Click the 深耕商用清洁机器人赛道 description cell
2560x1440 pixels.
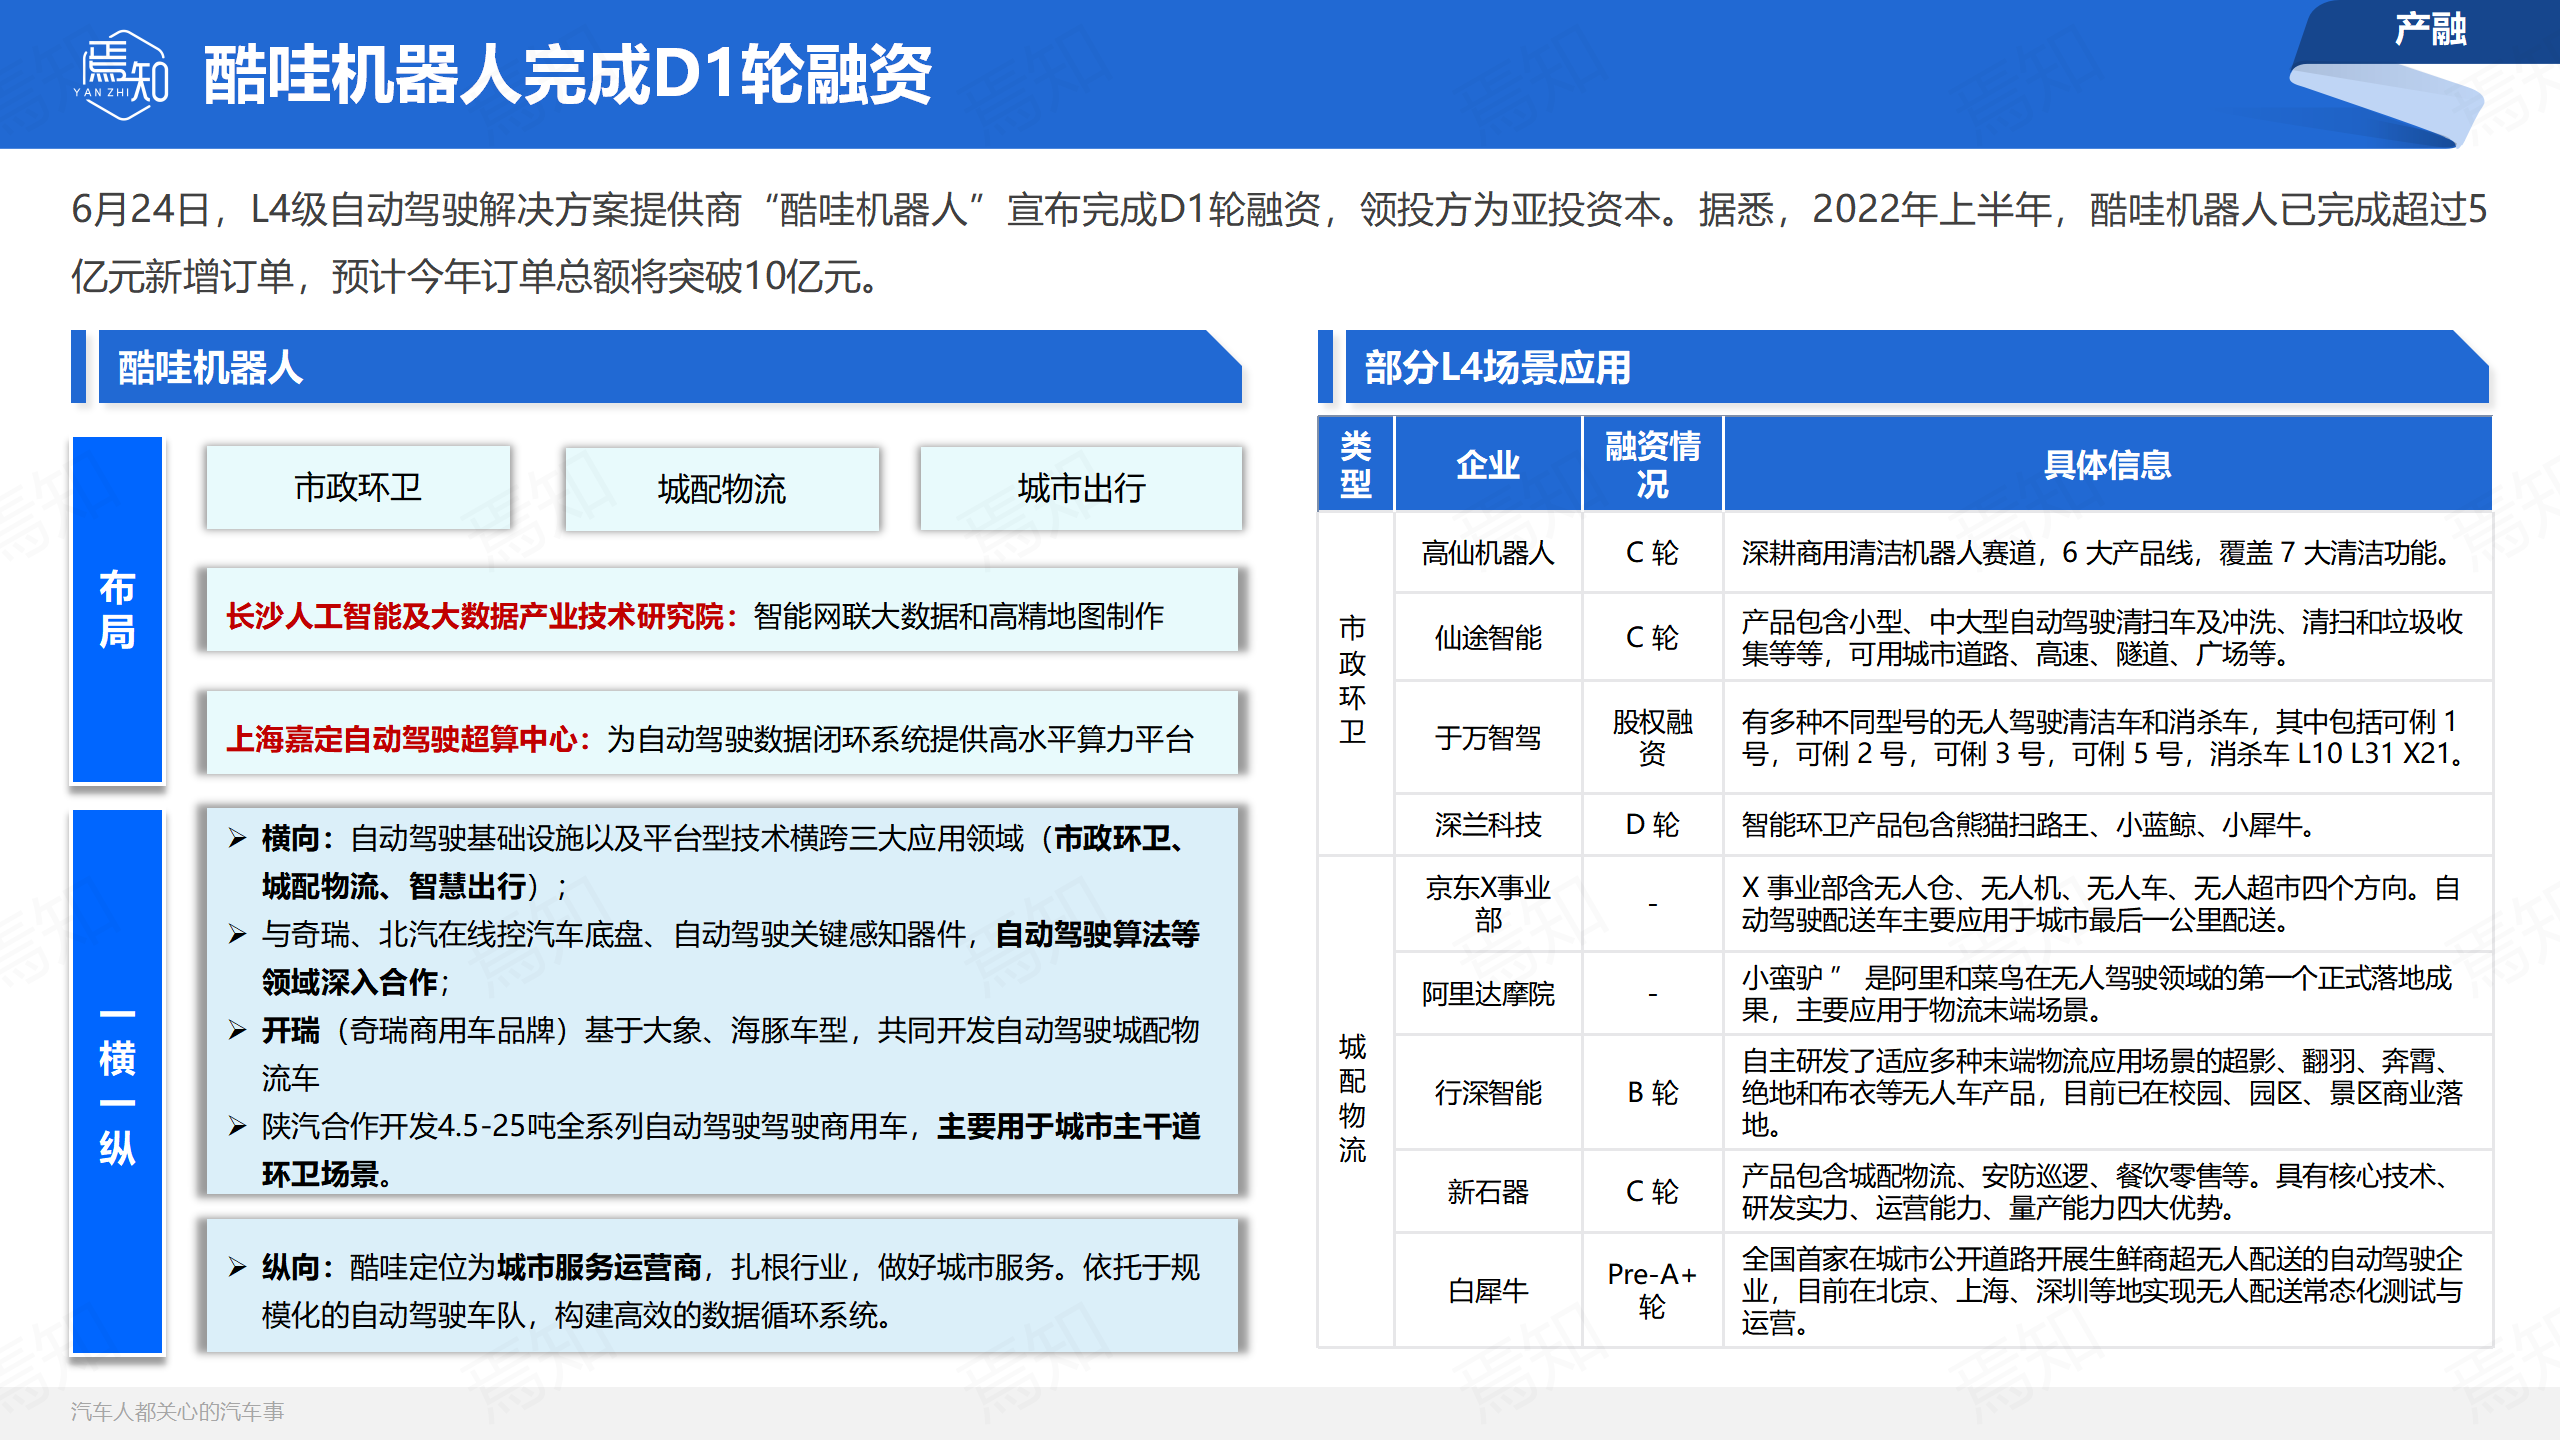tap(2107, 552)
